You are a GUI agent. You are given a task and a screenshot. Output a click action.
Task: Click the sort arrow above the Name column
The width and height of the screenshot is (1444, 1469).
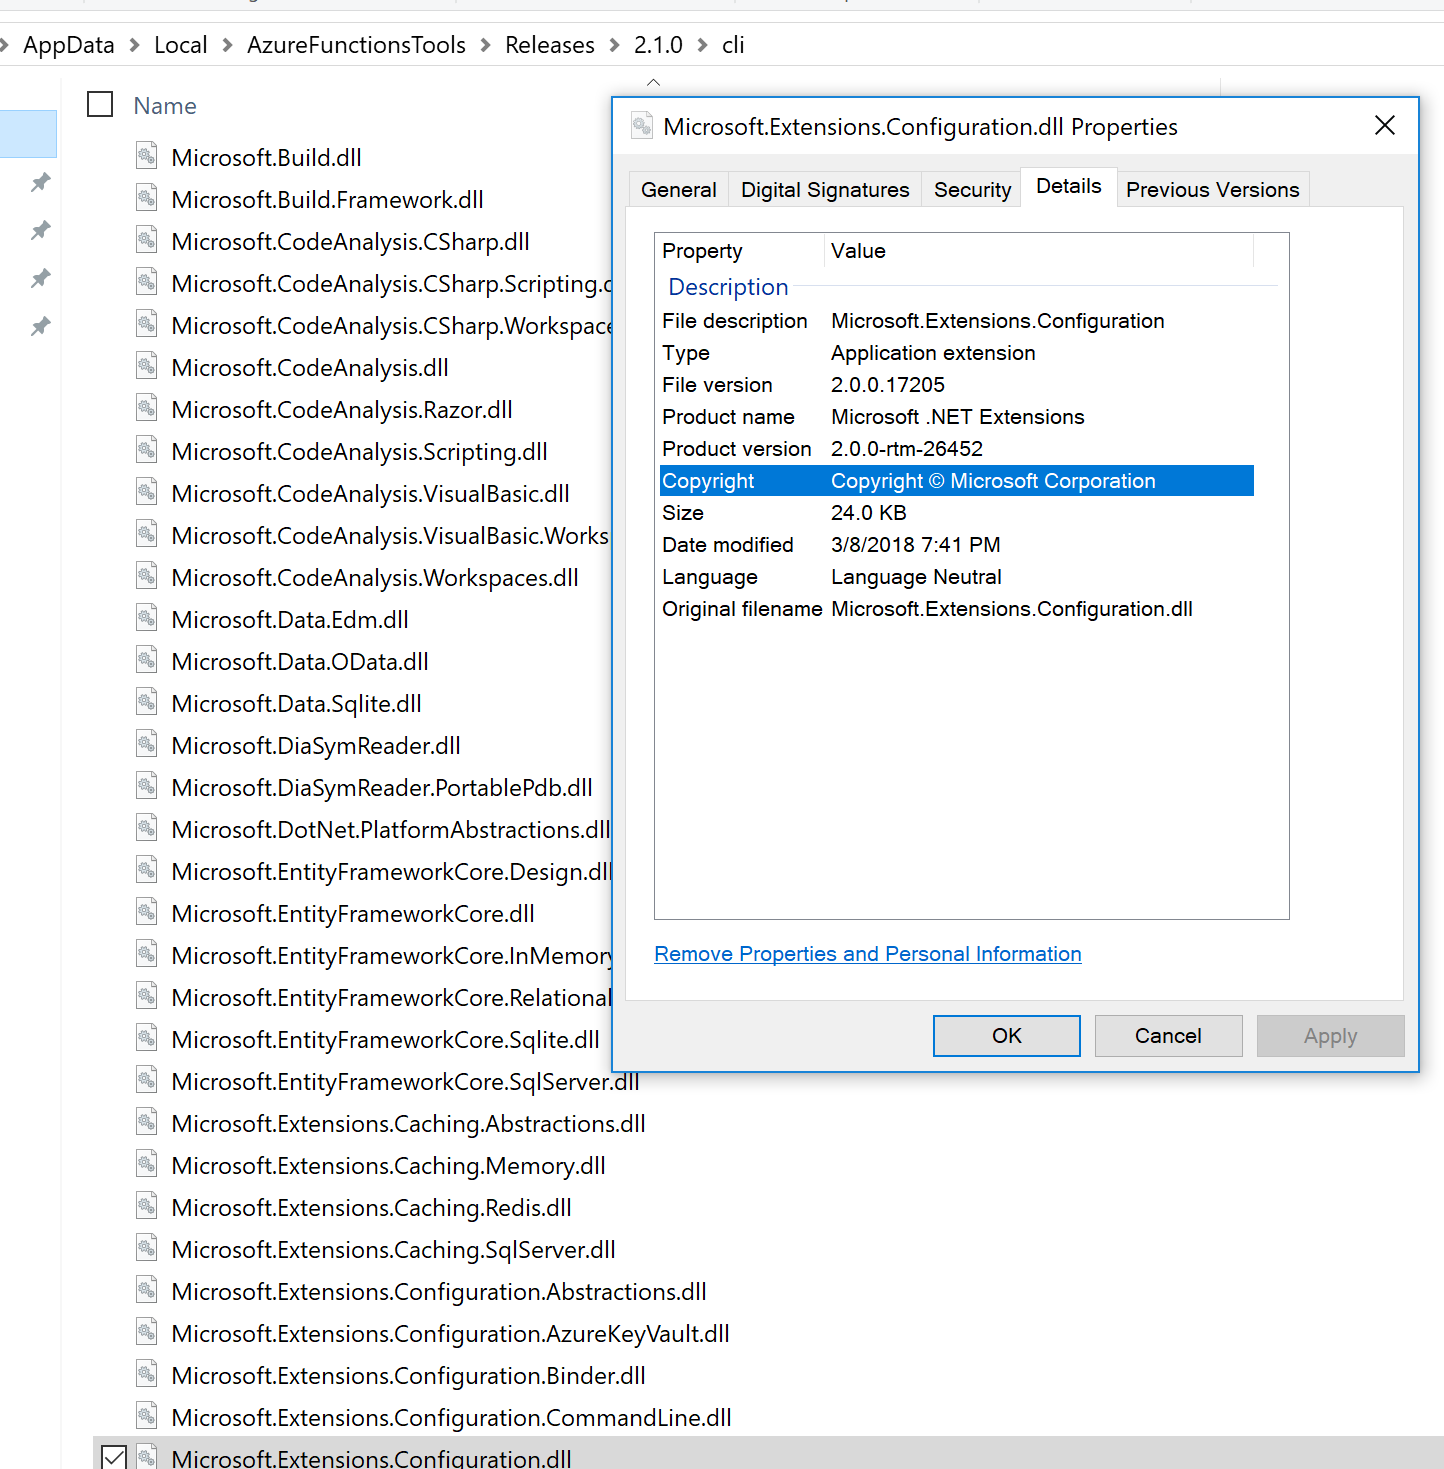[x=653, y=82]
